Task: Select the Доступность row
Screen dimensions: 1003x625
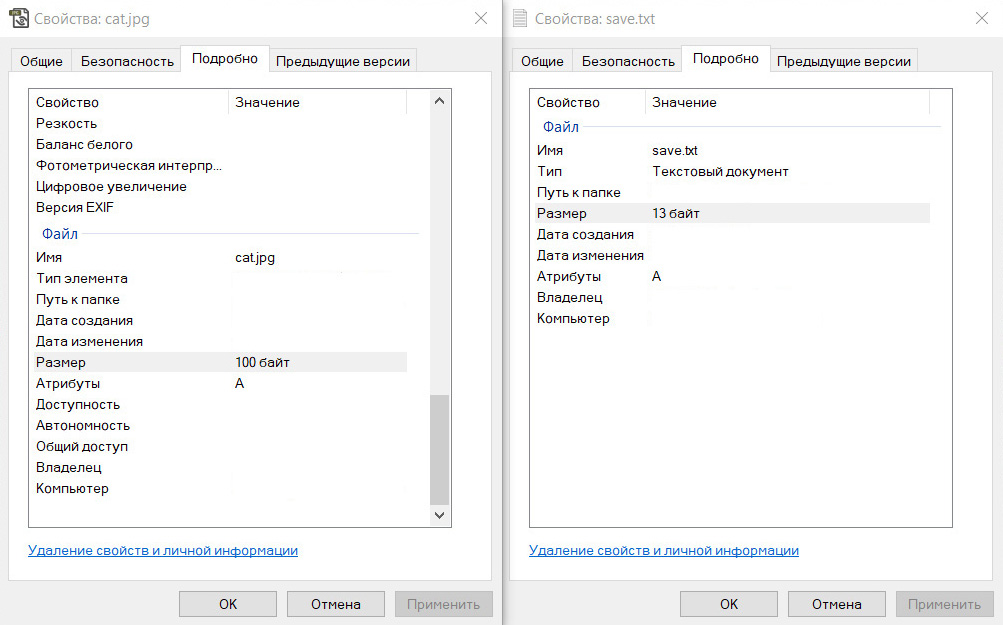Action: pyautogui.click(x=218, y=404)
